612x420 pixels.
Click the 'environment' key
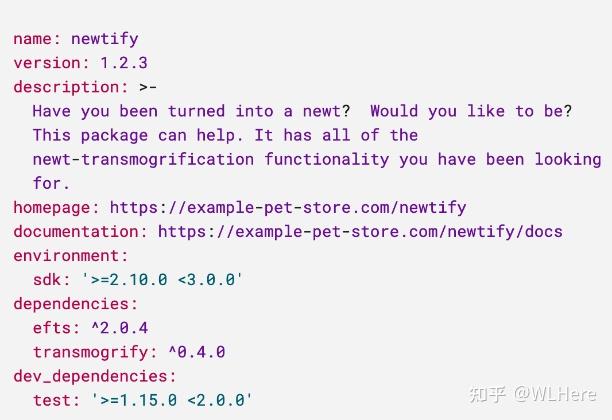66,256
